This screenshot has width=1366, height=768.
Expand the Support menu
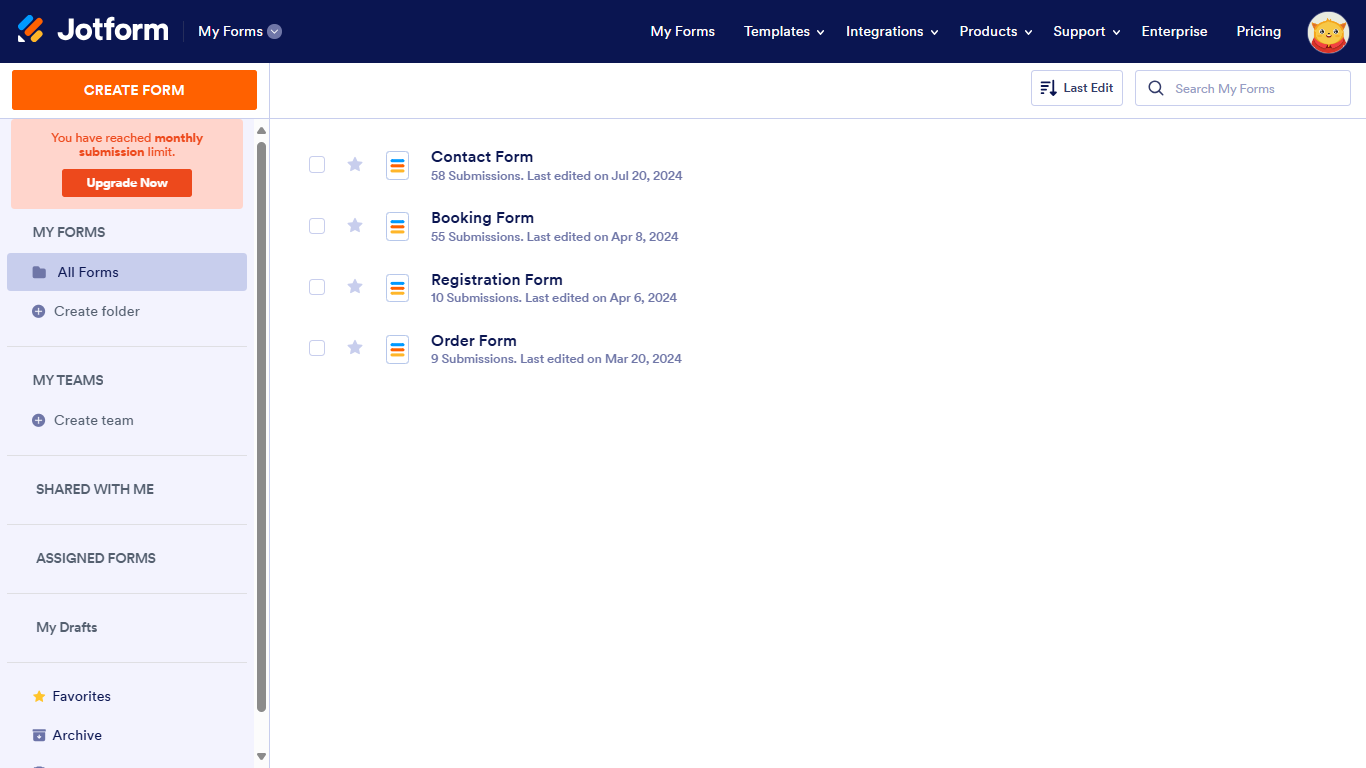pos(1087,31)
